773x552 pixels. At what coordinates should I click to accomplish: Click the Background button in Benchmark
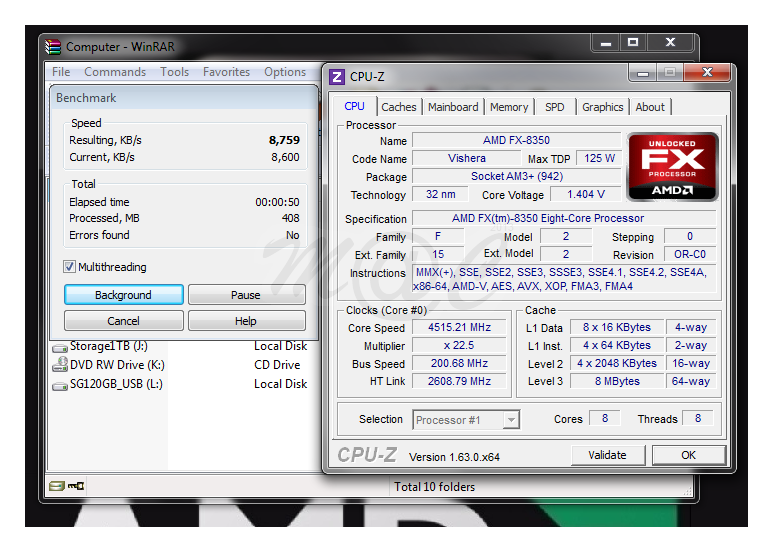(x=123, y=295)
